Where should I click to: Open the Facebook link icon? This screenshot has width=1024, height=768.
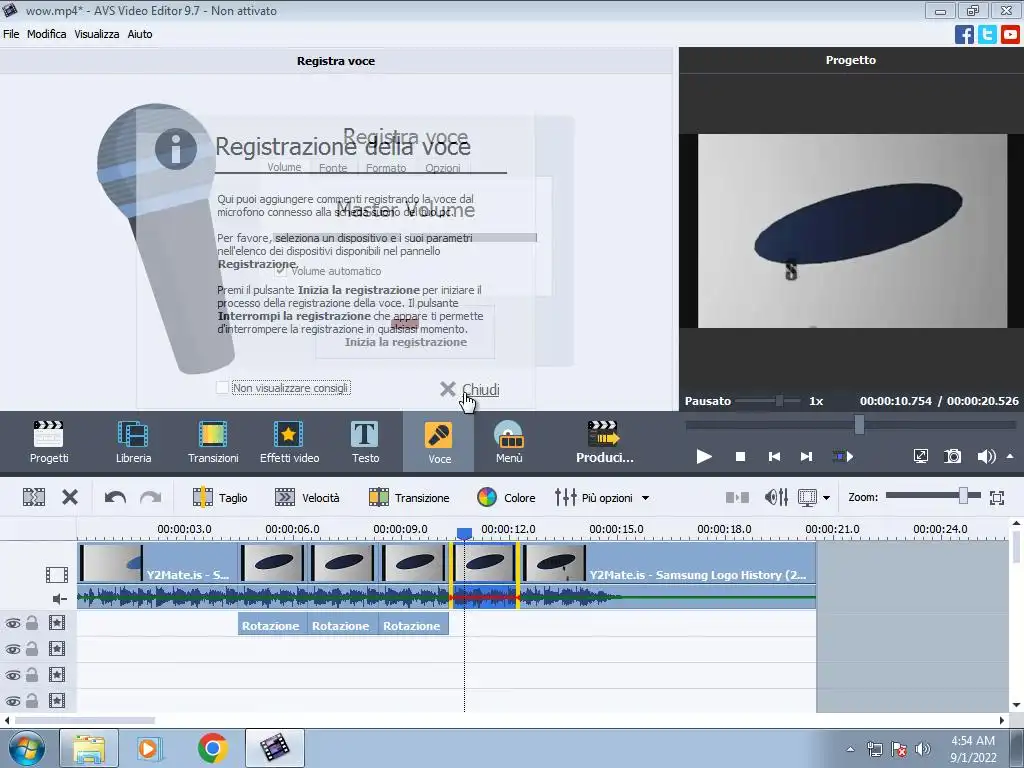[x=964, y=34]
